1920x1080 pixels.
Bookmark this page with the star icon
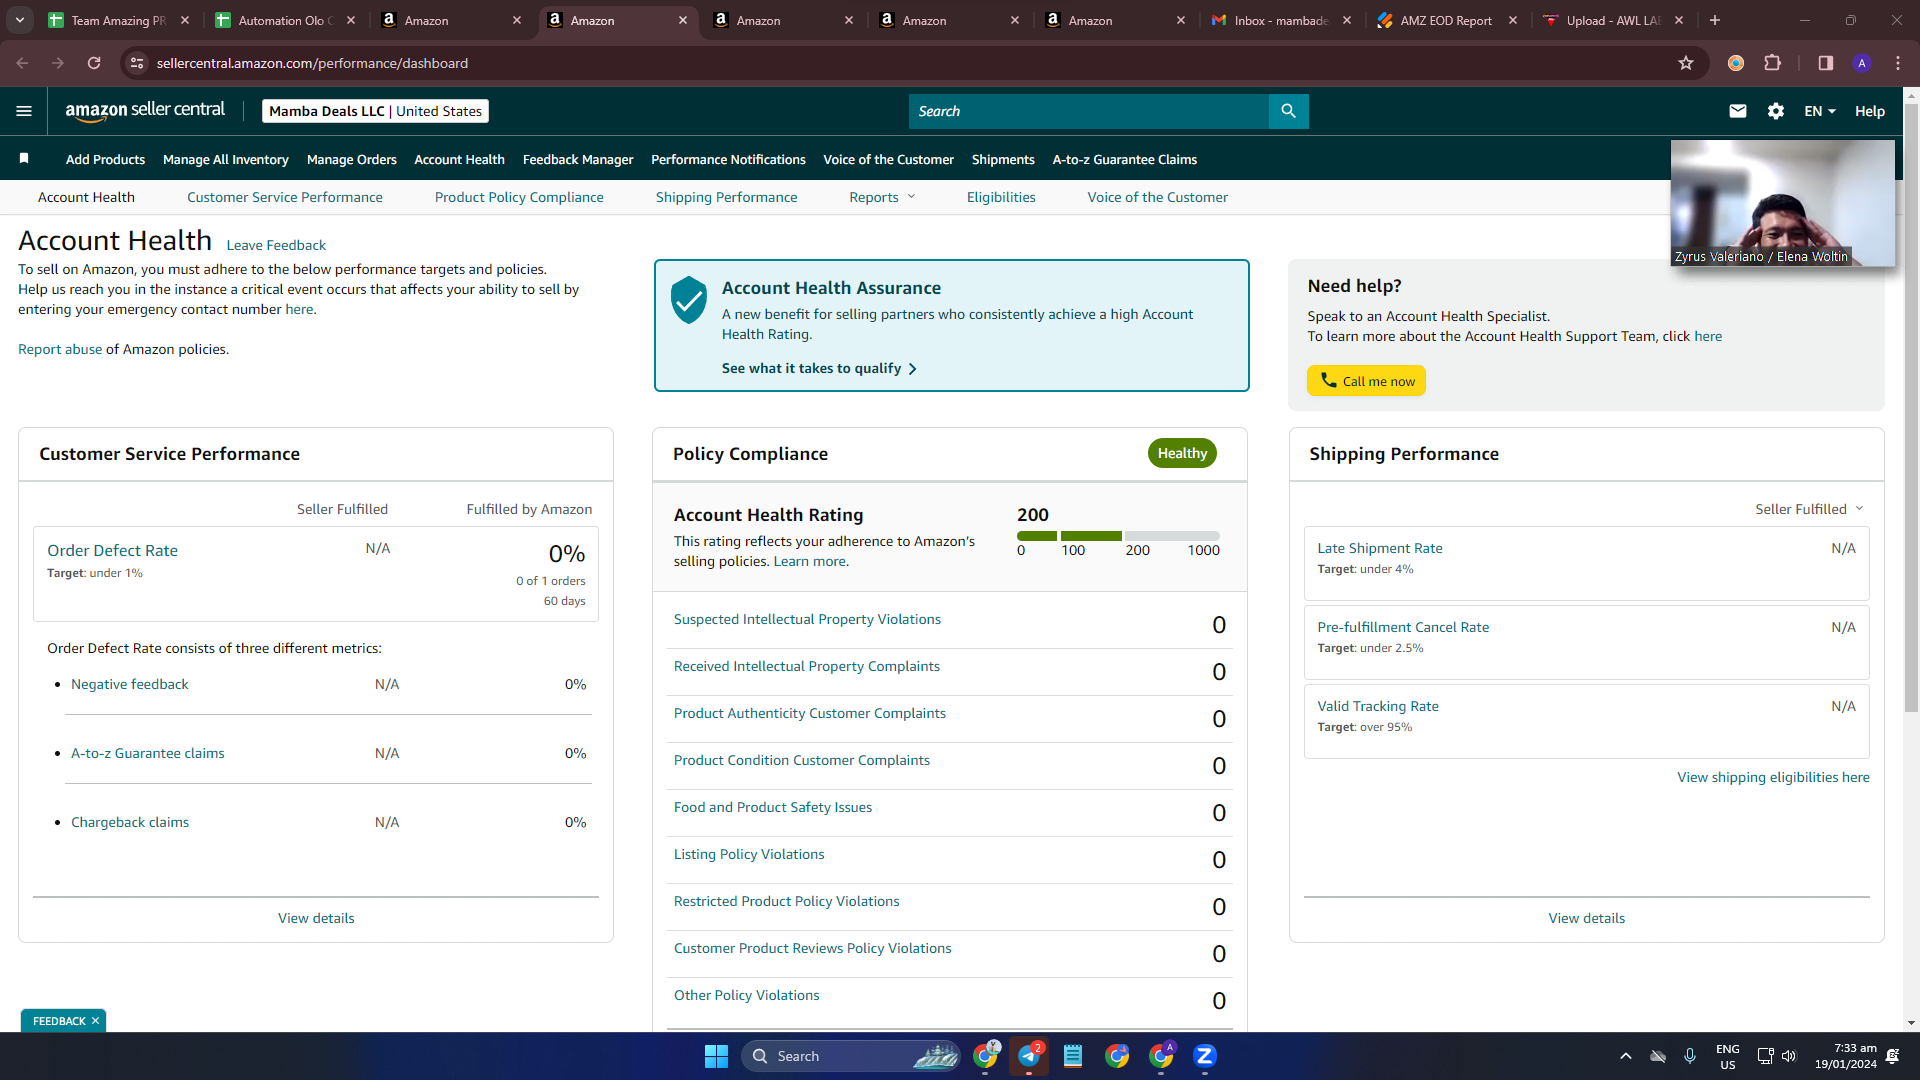point(1686,63)
